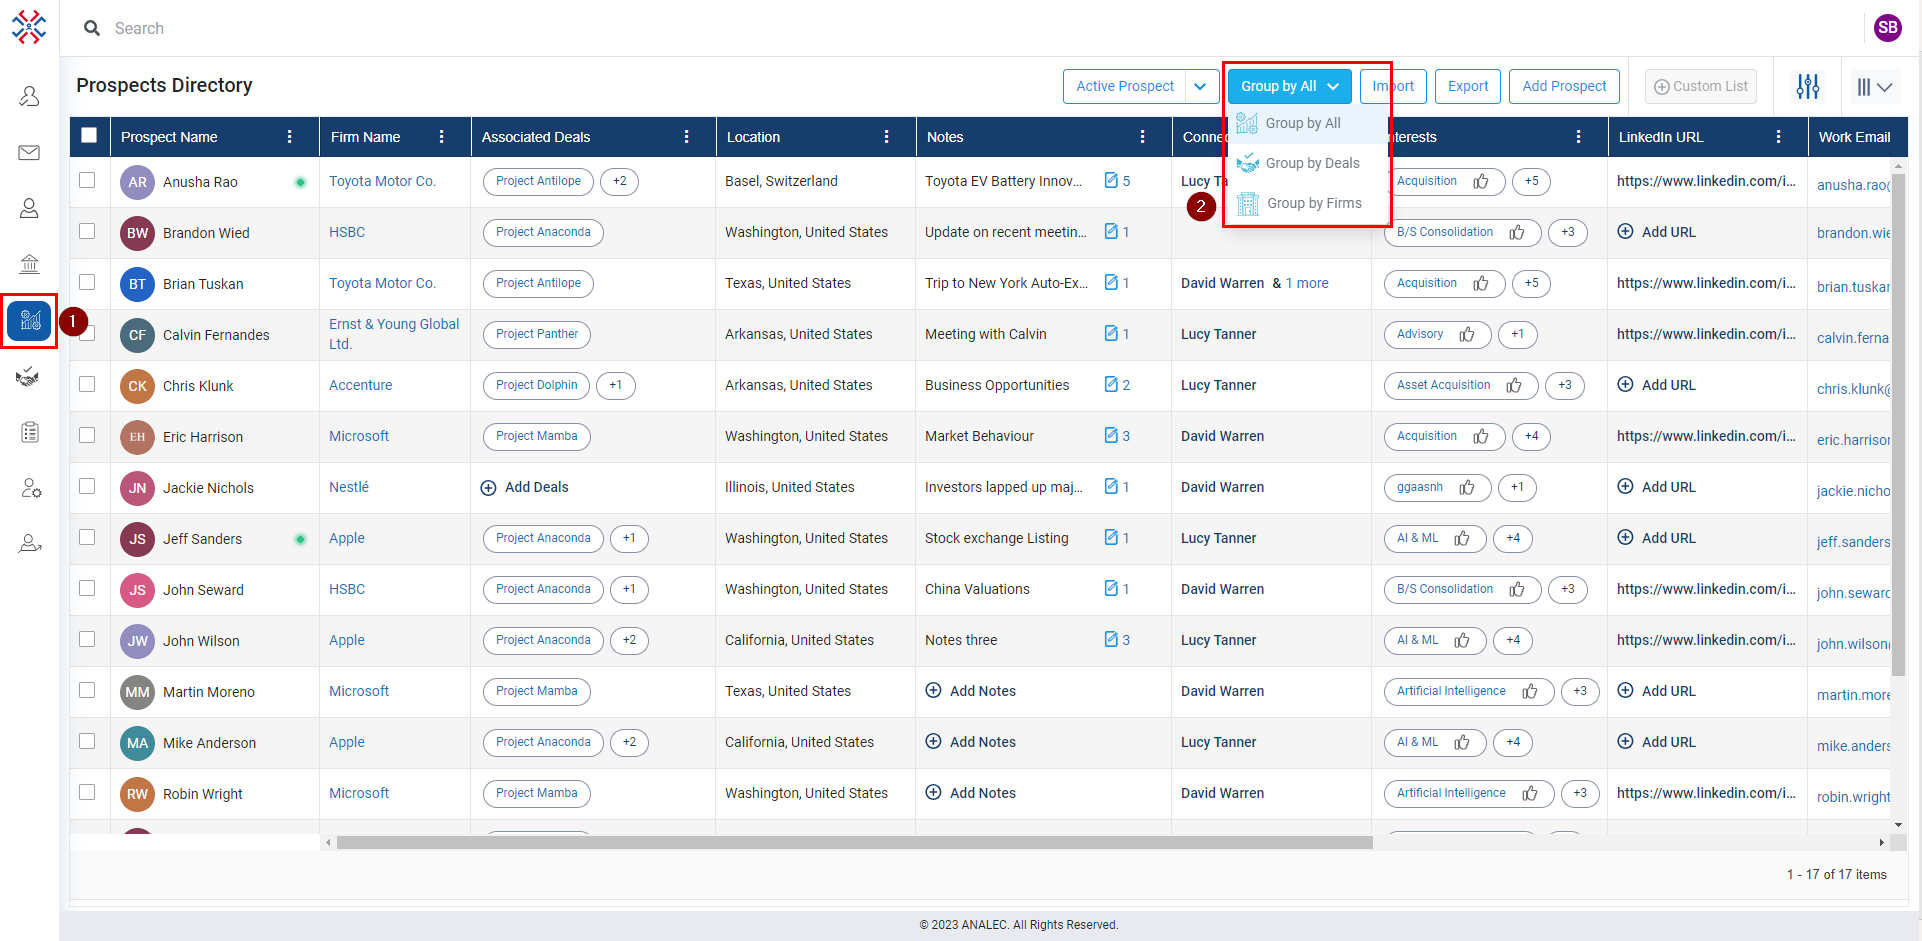This screenshot has width=1922, height=941.
Task: Click the Custom List button
Action: [x=1701, y=86]
